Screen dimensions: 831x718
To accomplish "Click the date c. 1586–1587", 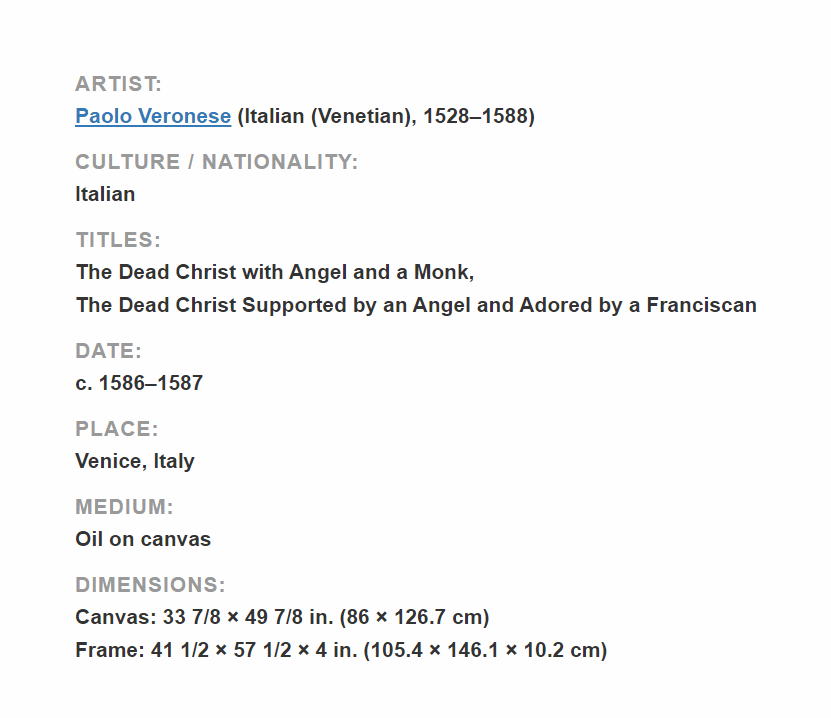I will coord(139,383).
